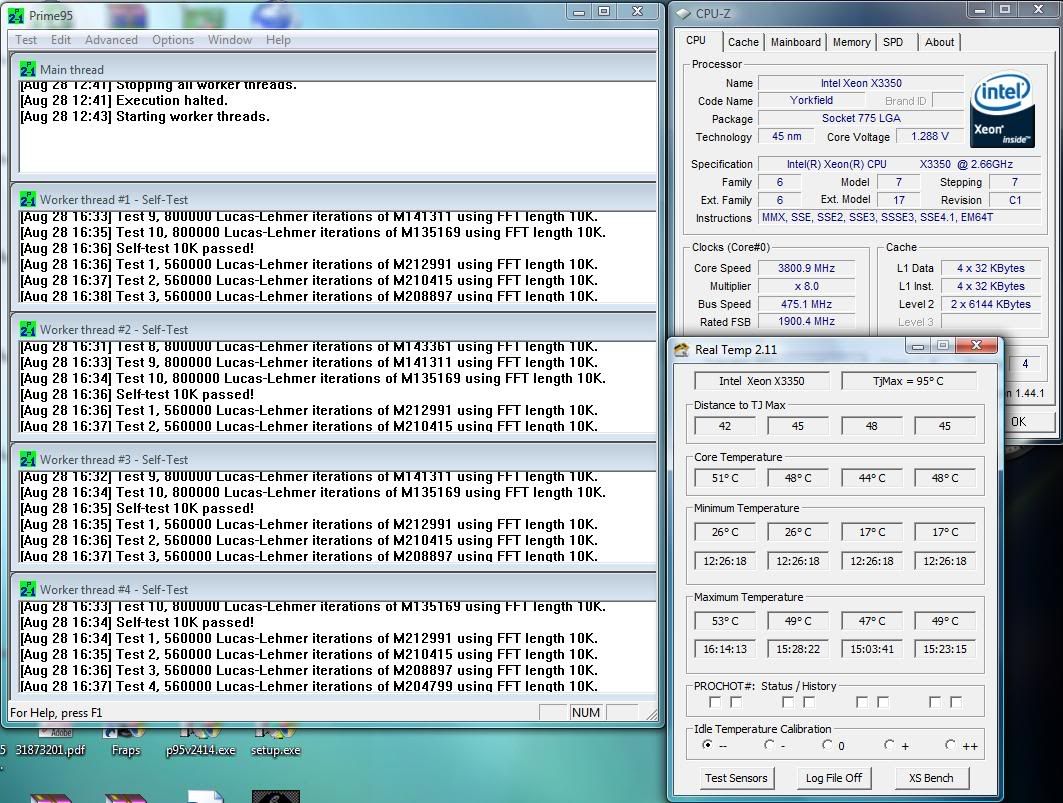Screen dimensions: 1063x803
Task: Open the Test menu in Prime95
Action: (x=26, y=39)
